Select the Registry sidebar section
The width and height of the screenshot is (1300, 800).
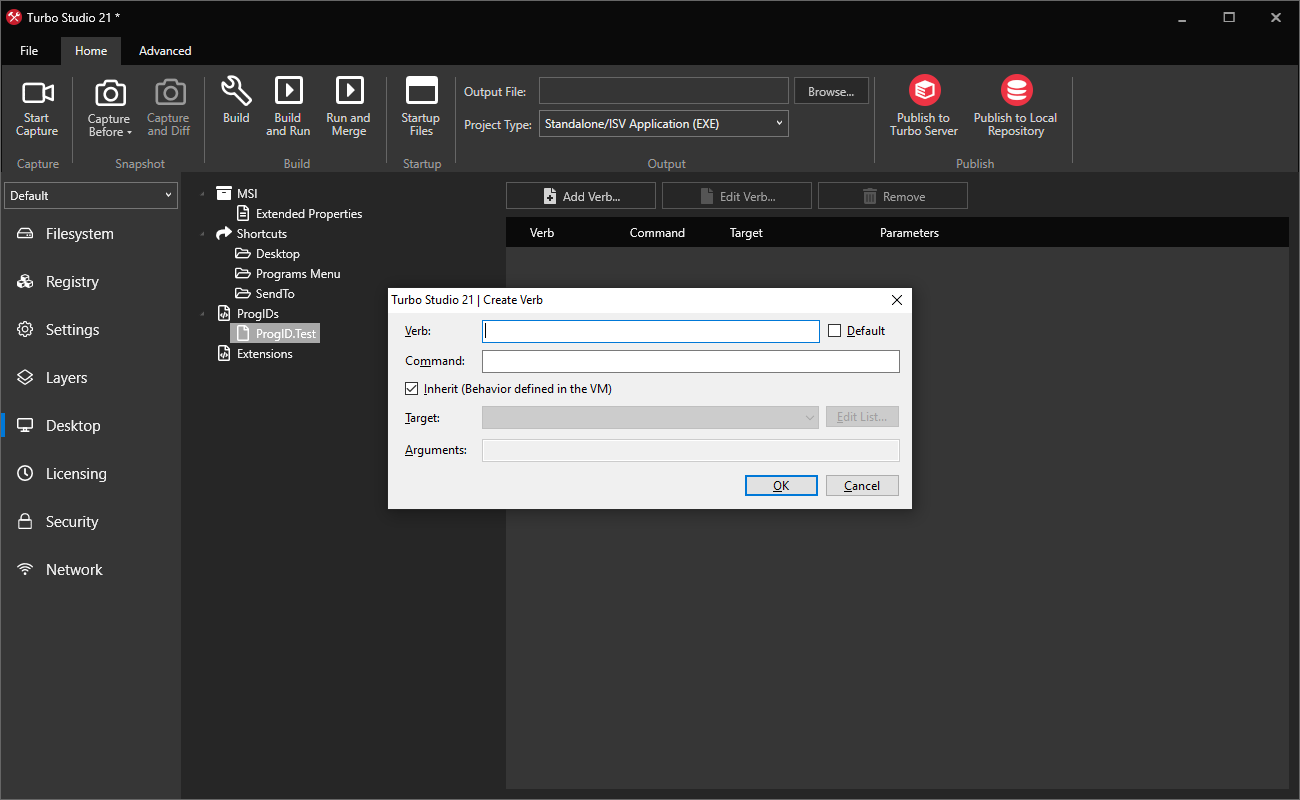tap(72, 282)
